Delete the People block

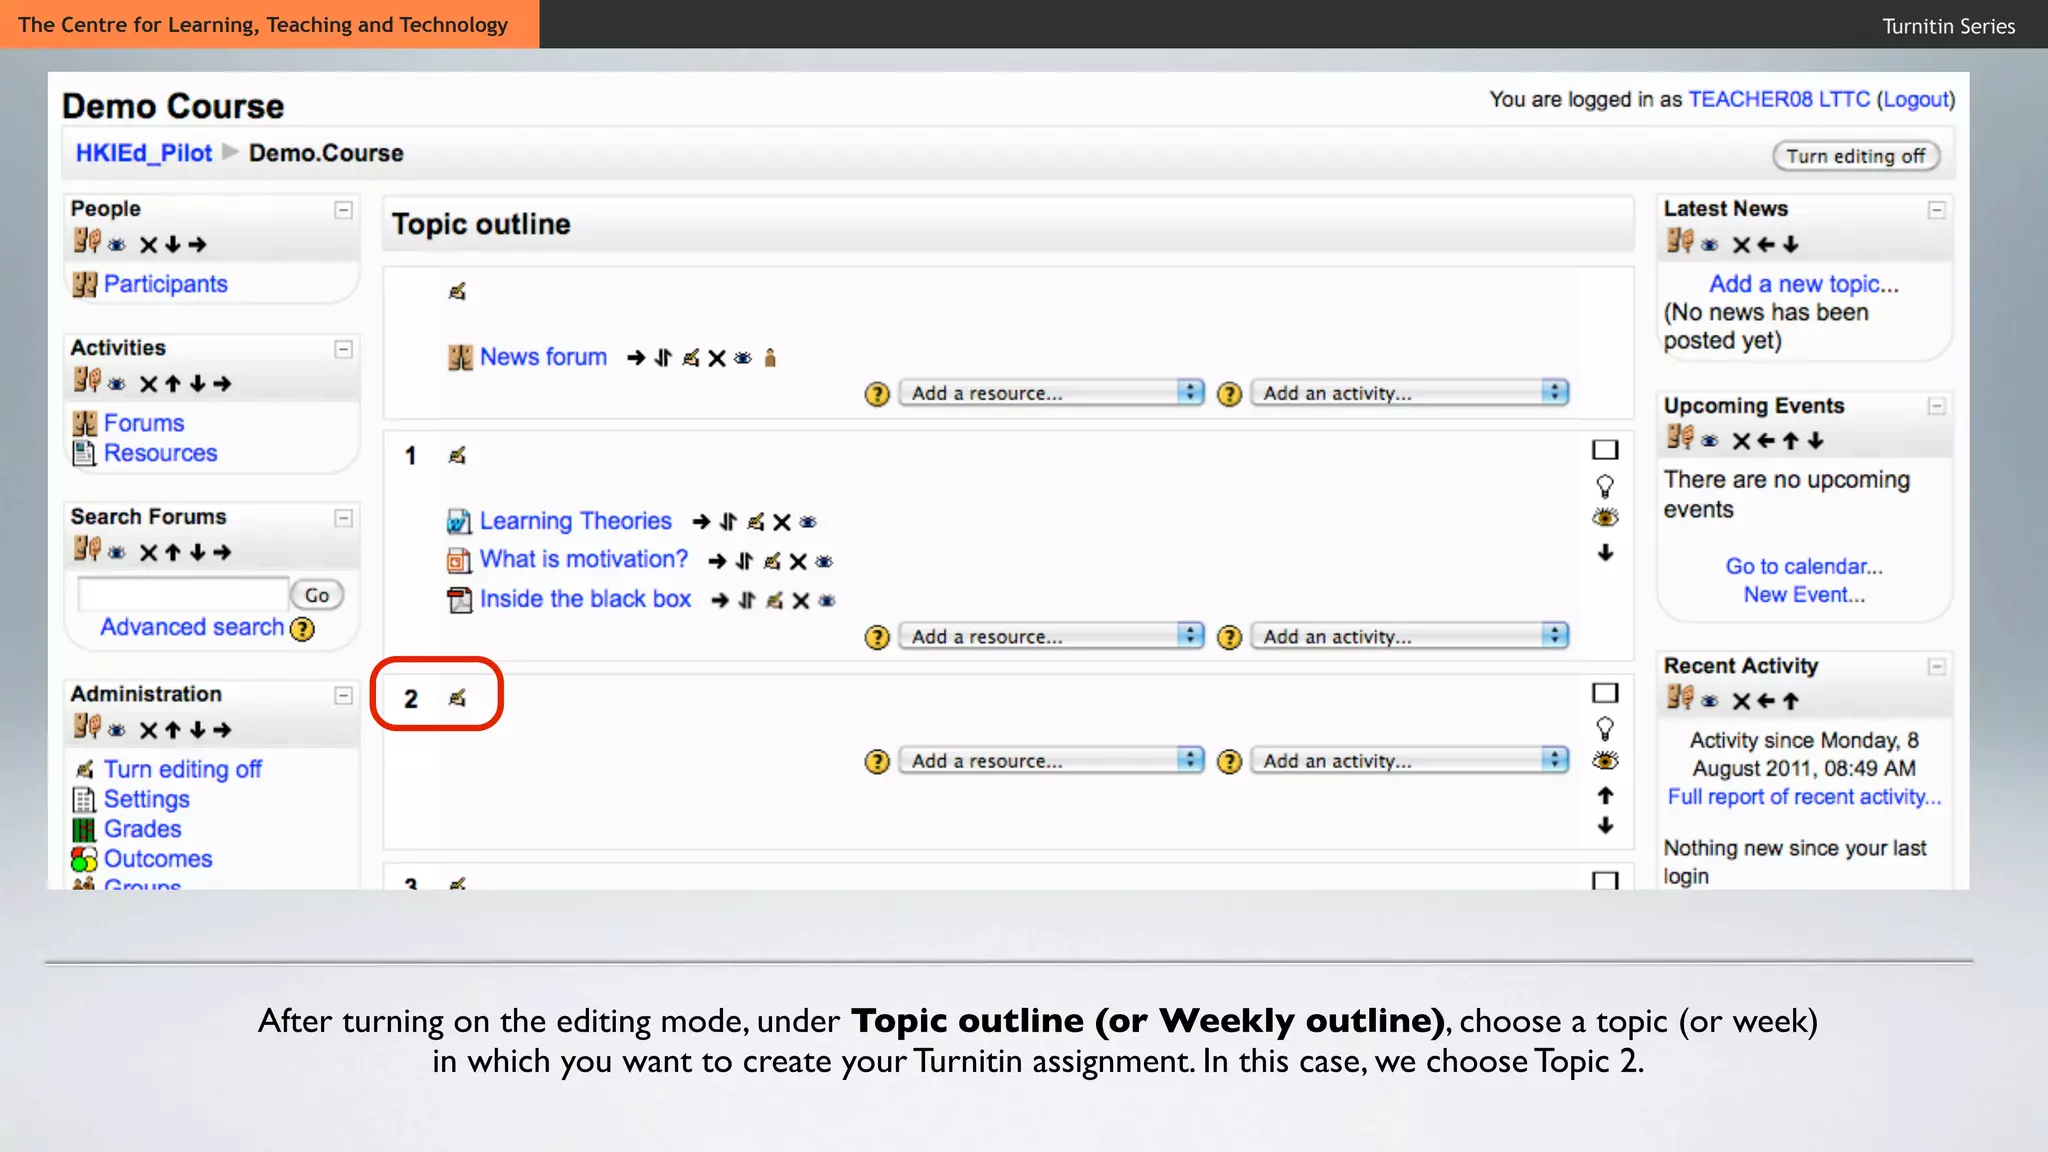coord(148,245)
